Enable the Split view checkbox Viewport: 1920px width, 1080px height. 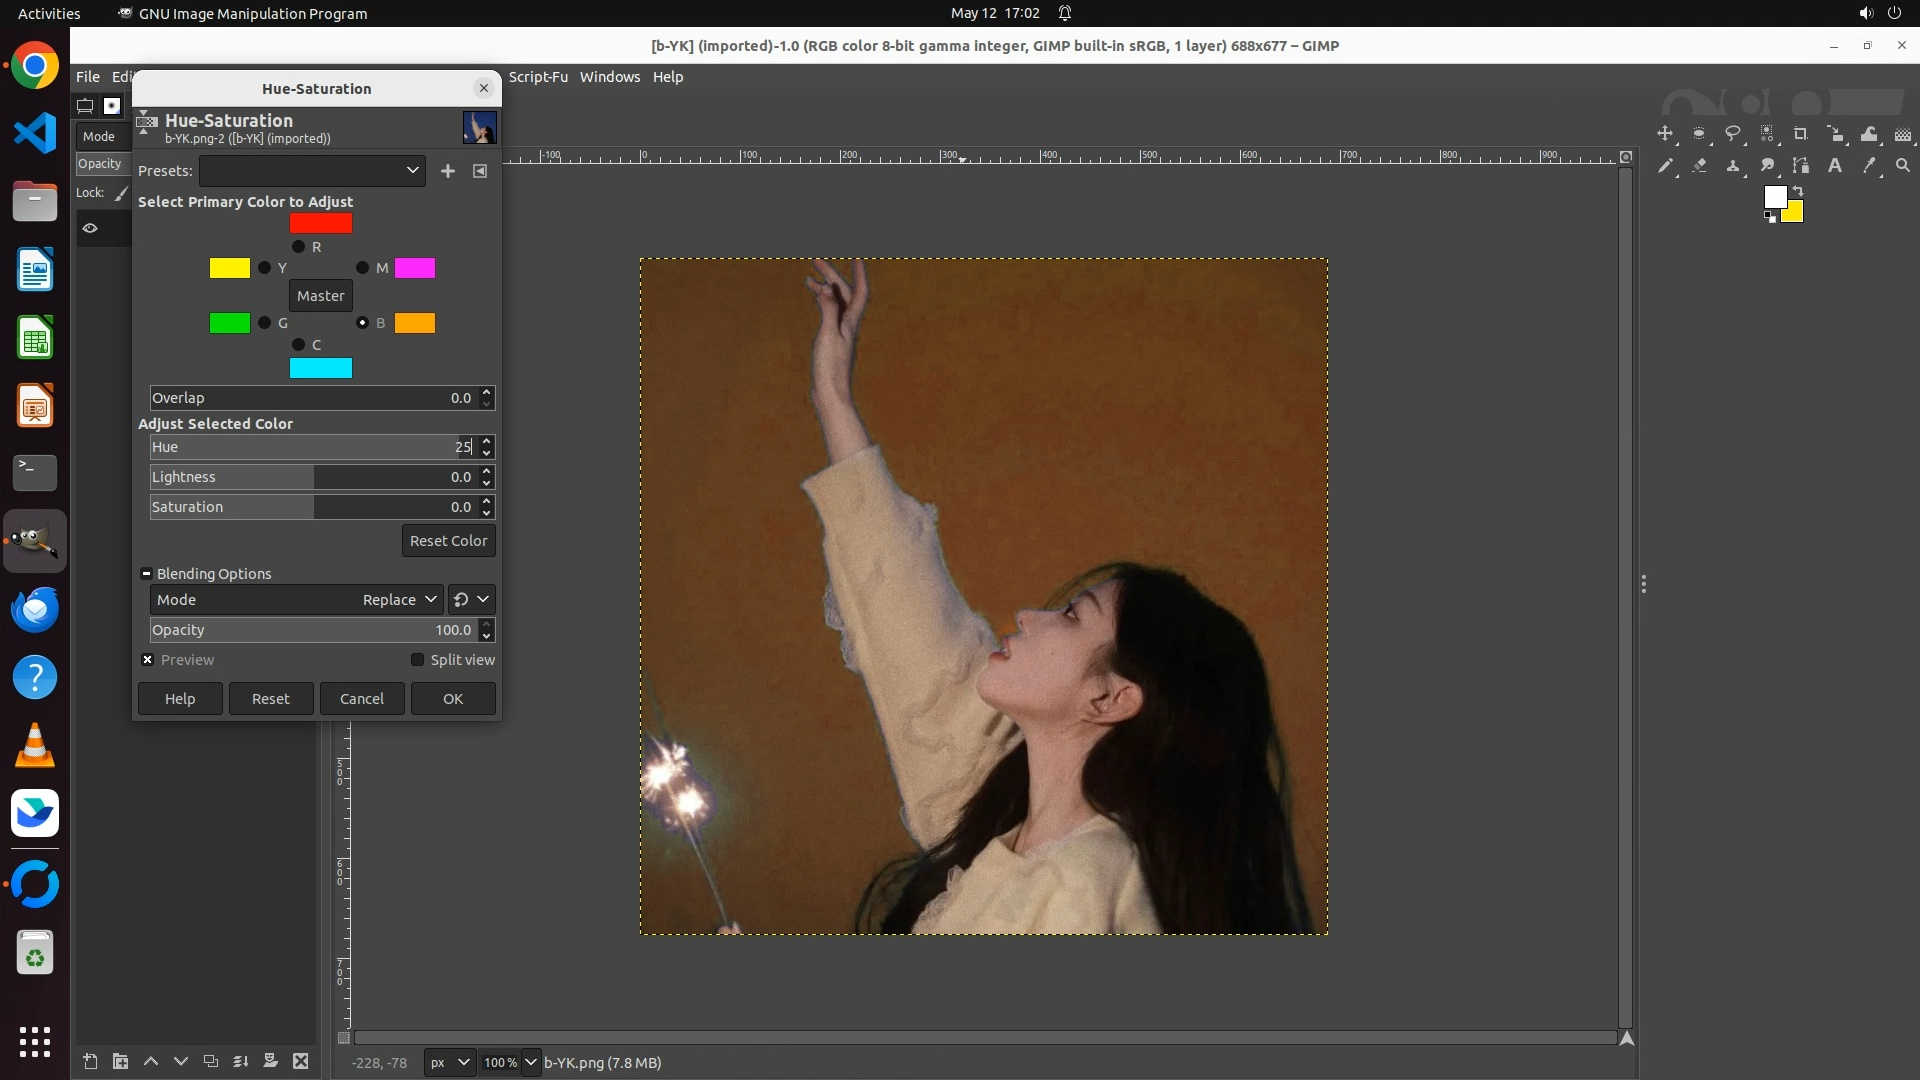[x=418, y=660]
